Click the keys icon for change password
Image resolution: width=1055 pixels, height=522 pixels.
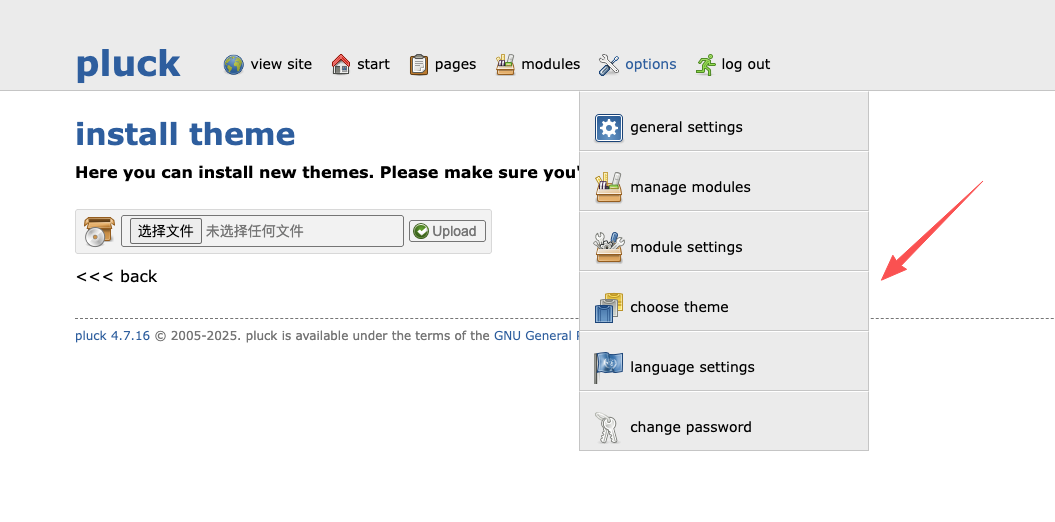[609, 428]
